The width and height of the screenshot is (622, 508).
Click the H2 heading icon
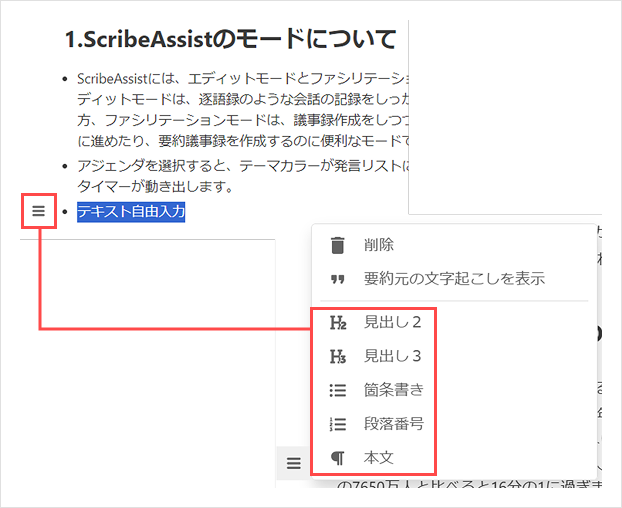click(338, 323)
